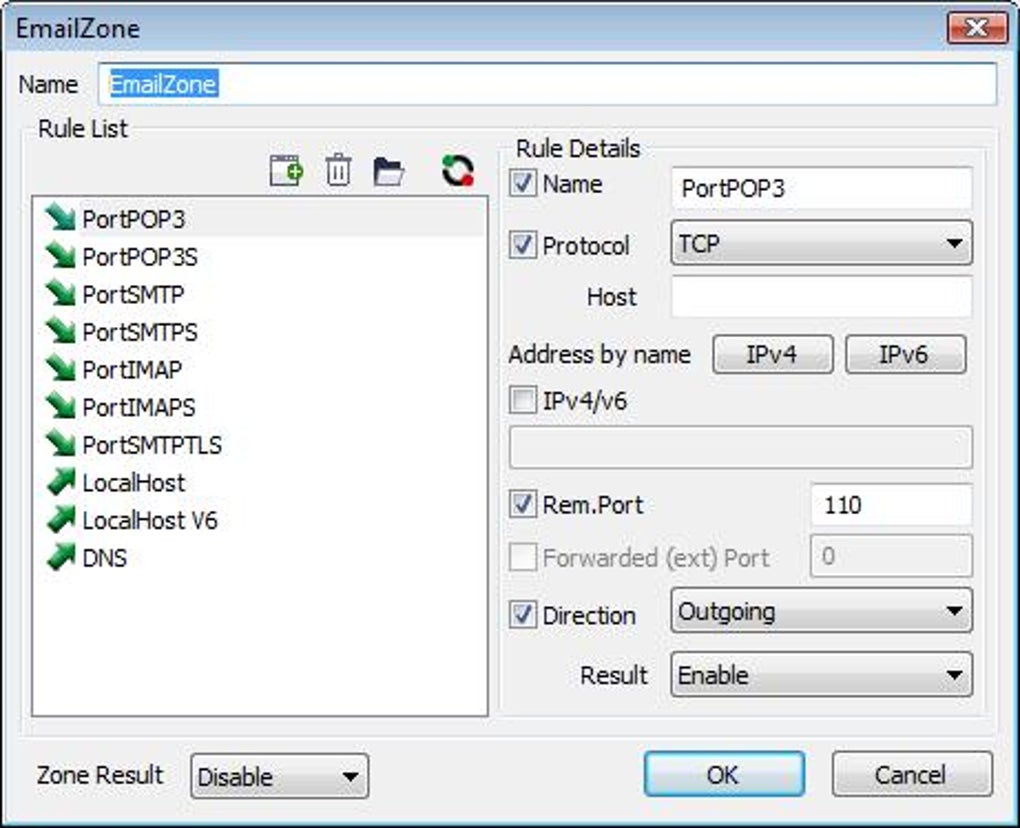The width and height of the screenshot is (1020, 828).
Task: Select the DNS rule text
Action: 105,559
